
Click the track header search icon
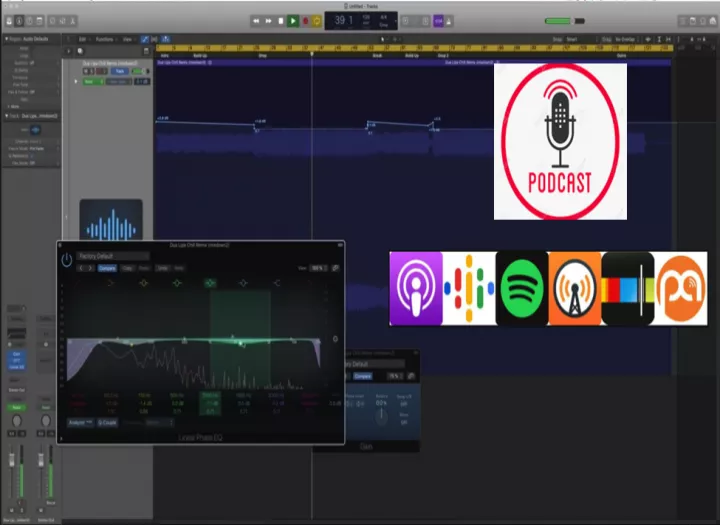click(x=80, y=51)
